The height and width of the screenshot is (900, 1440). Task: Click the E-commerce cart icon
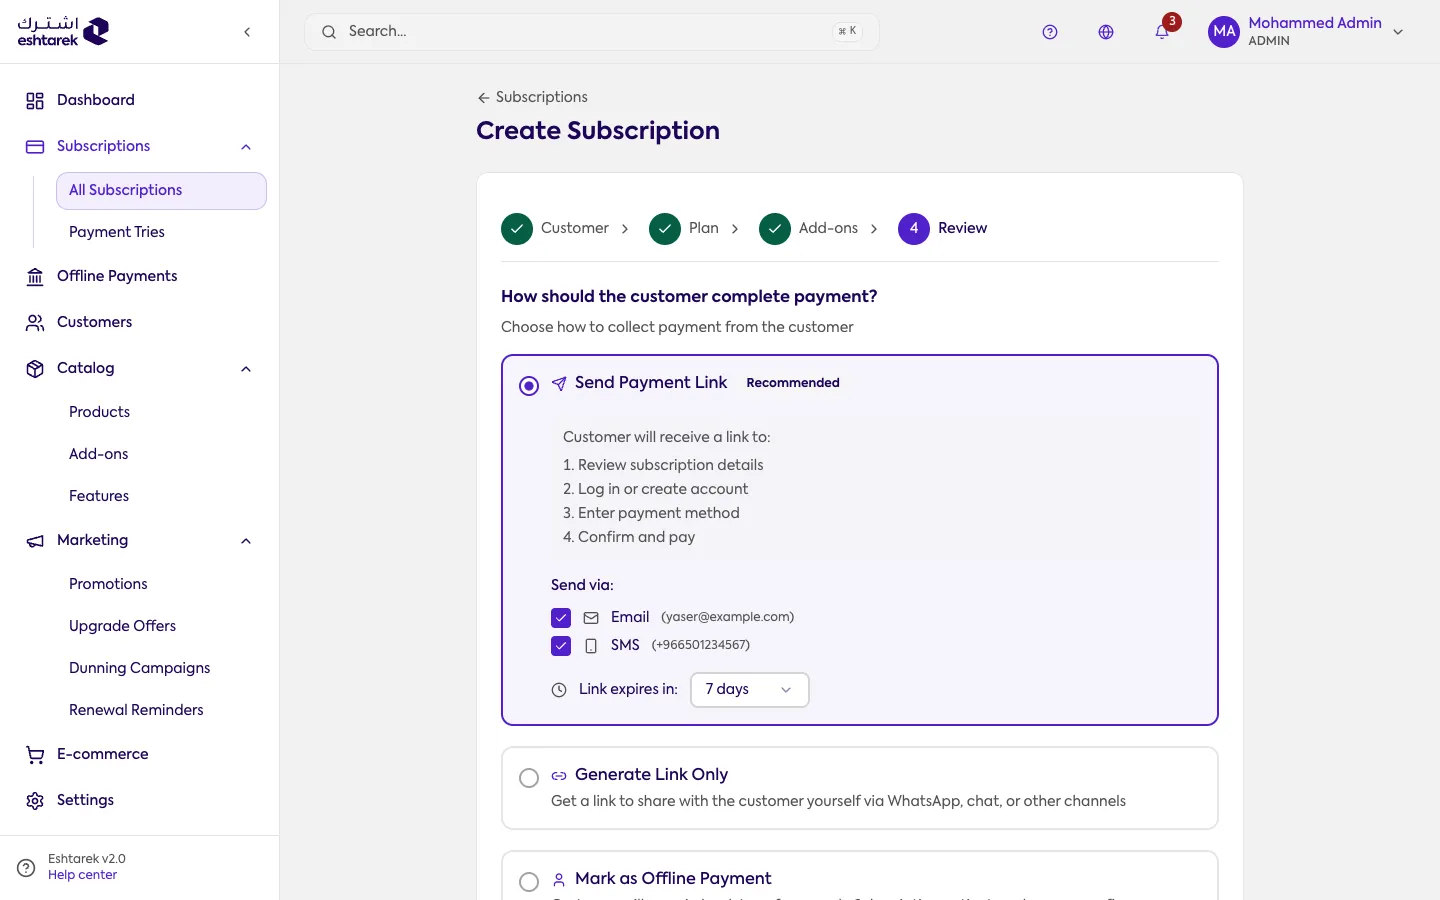coord(35,754)
